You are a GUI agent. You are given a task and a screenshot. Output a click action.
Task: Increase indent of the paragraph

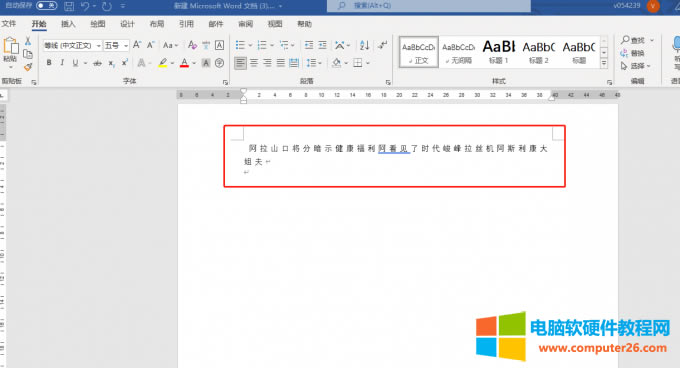(x=323, y=45)
